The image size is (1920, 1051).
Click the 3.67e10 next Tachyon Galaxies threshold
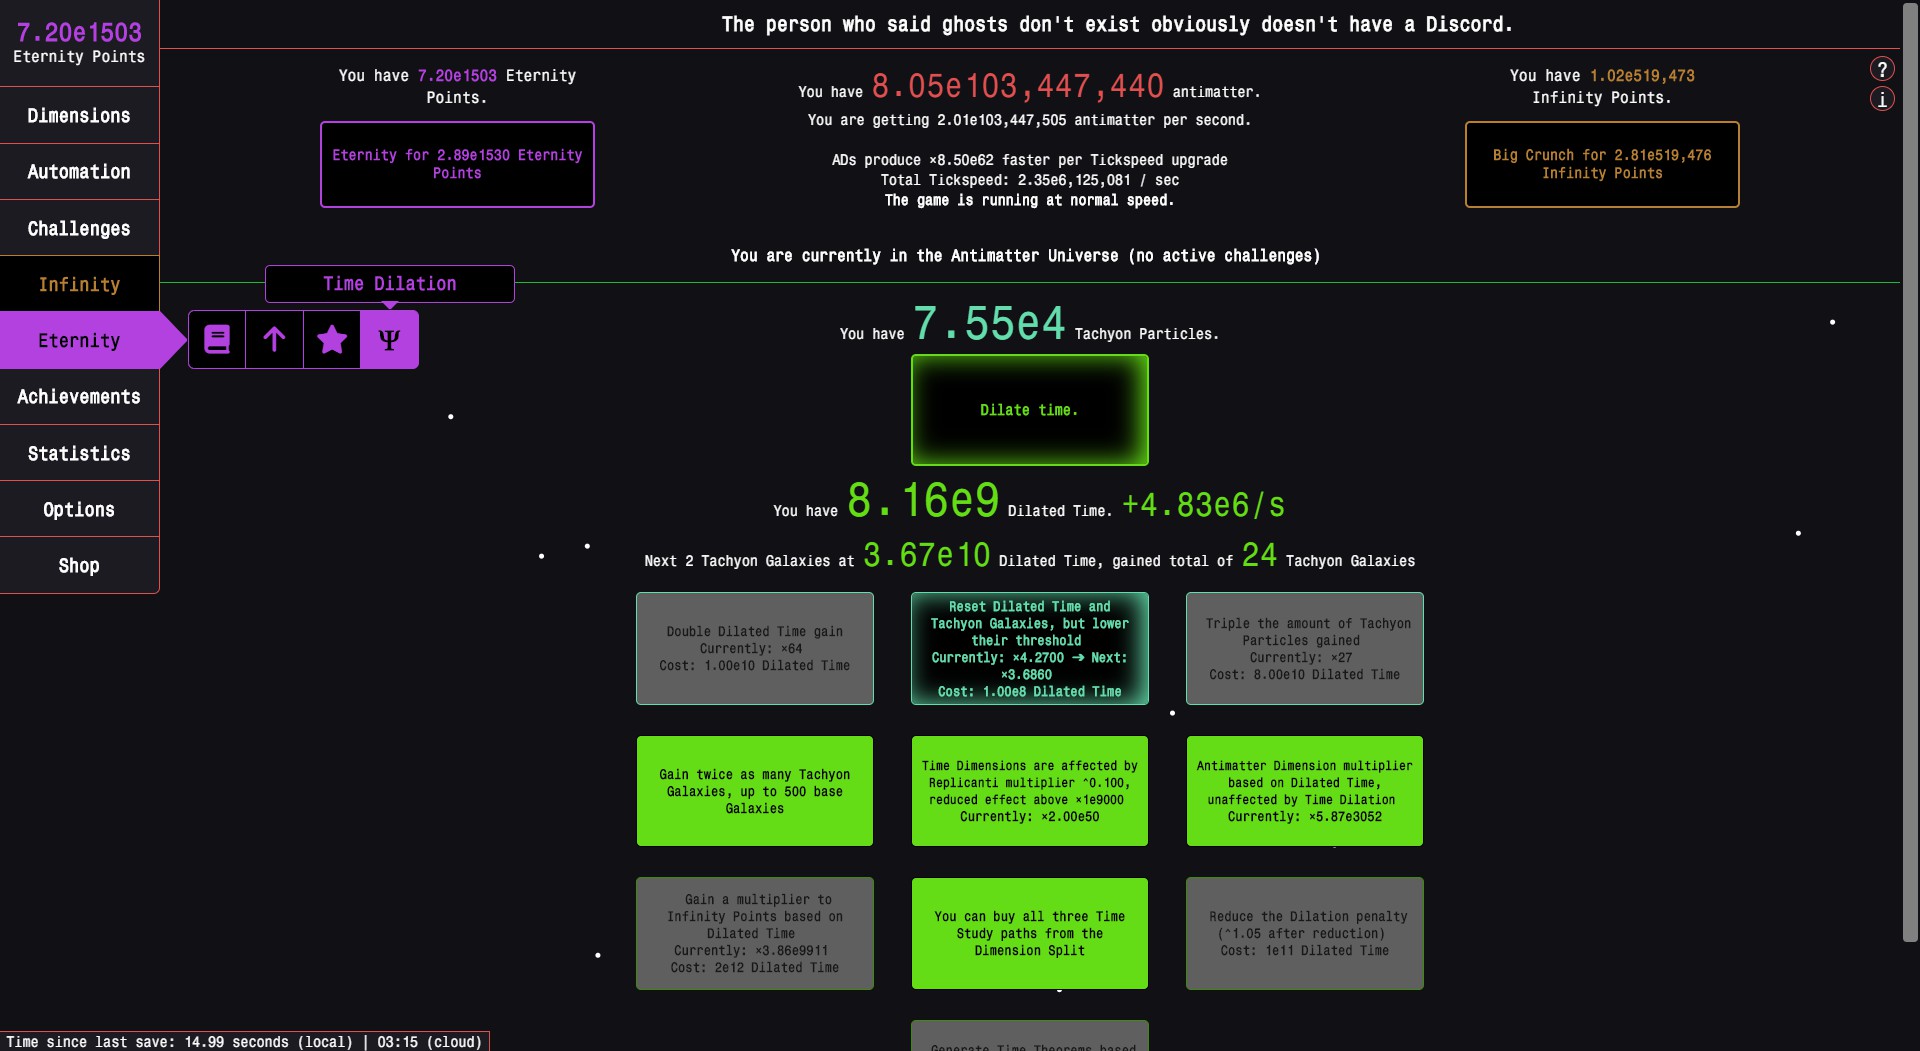pos(927,555)
